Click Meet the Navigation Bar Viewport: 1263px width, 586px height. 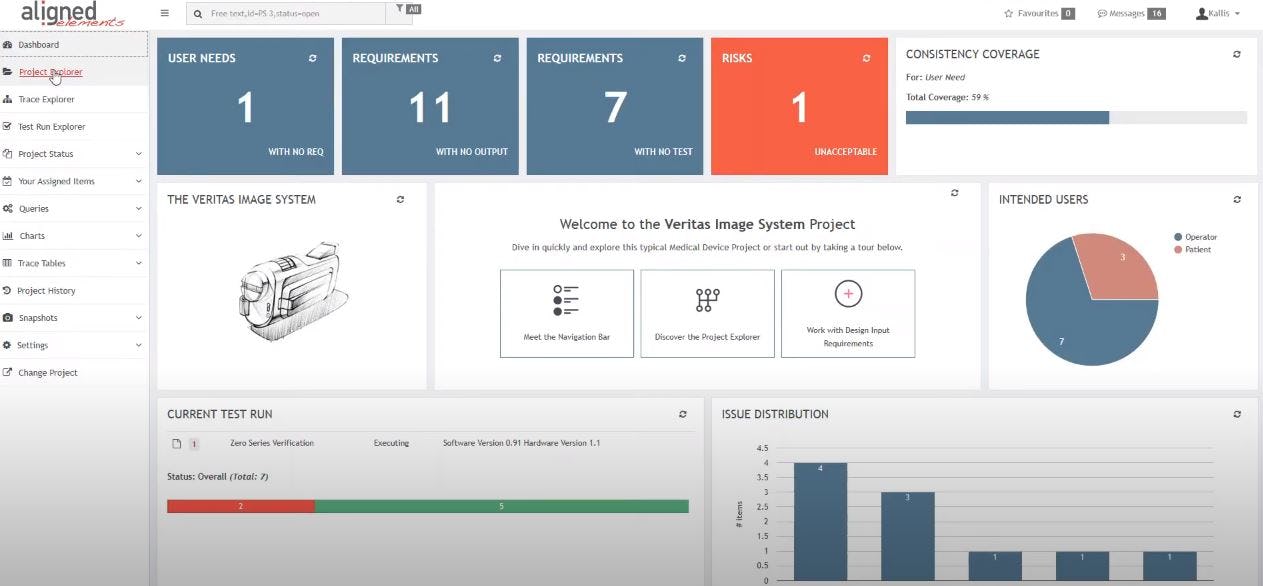pos(567,312)
